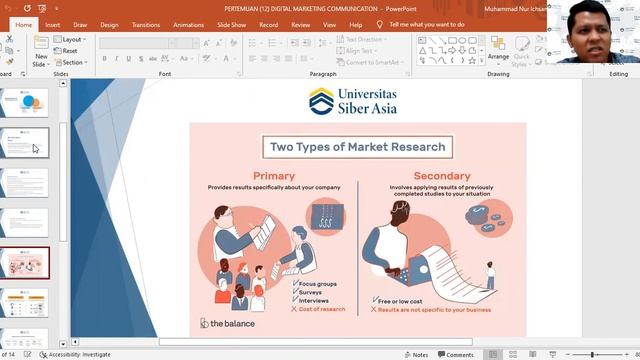Open the Section dropdown
The width and height of the screenshot is (640, 360).
pos(71,62)
